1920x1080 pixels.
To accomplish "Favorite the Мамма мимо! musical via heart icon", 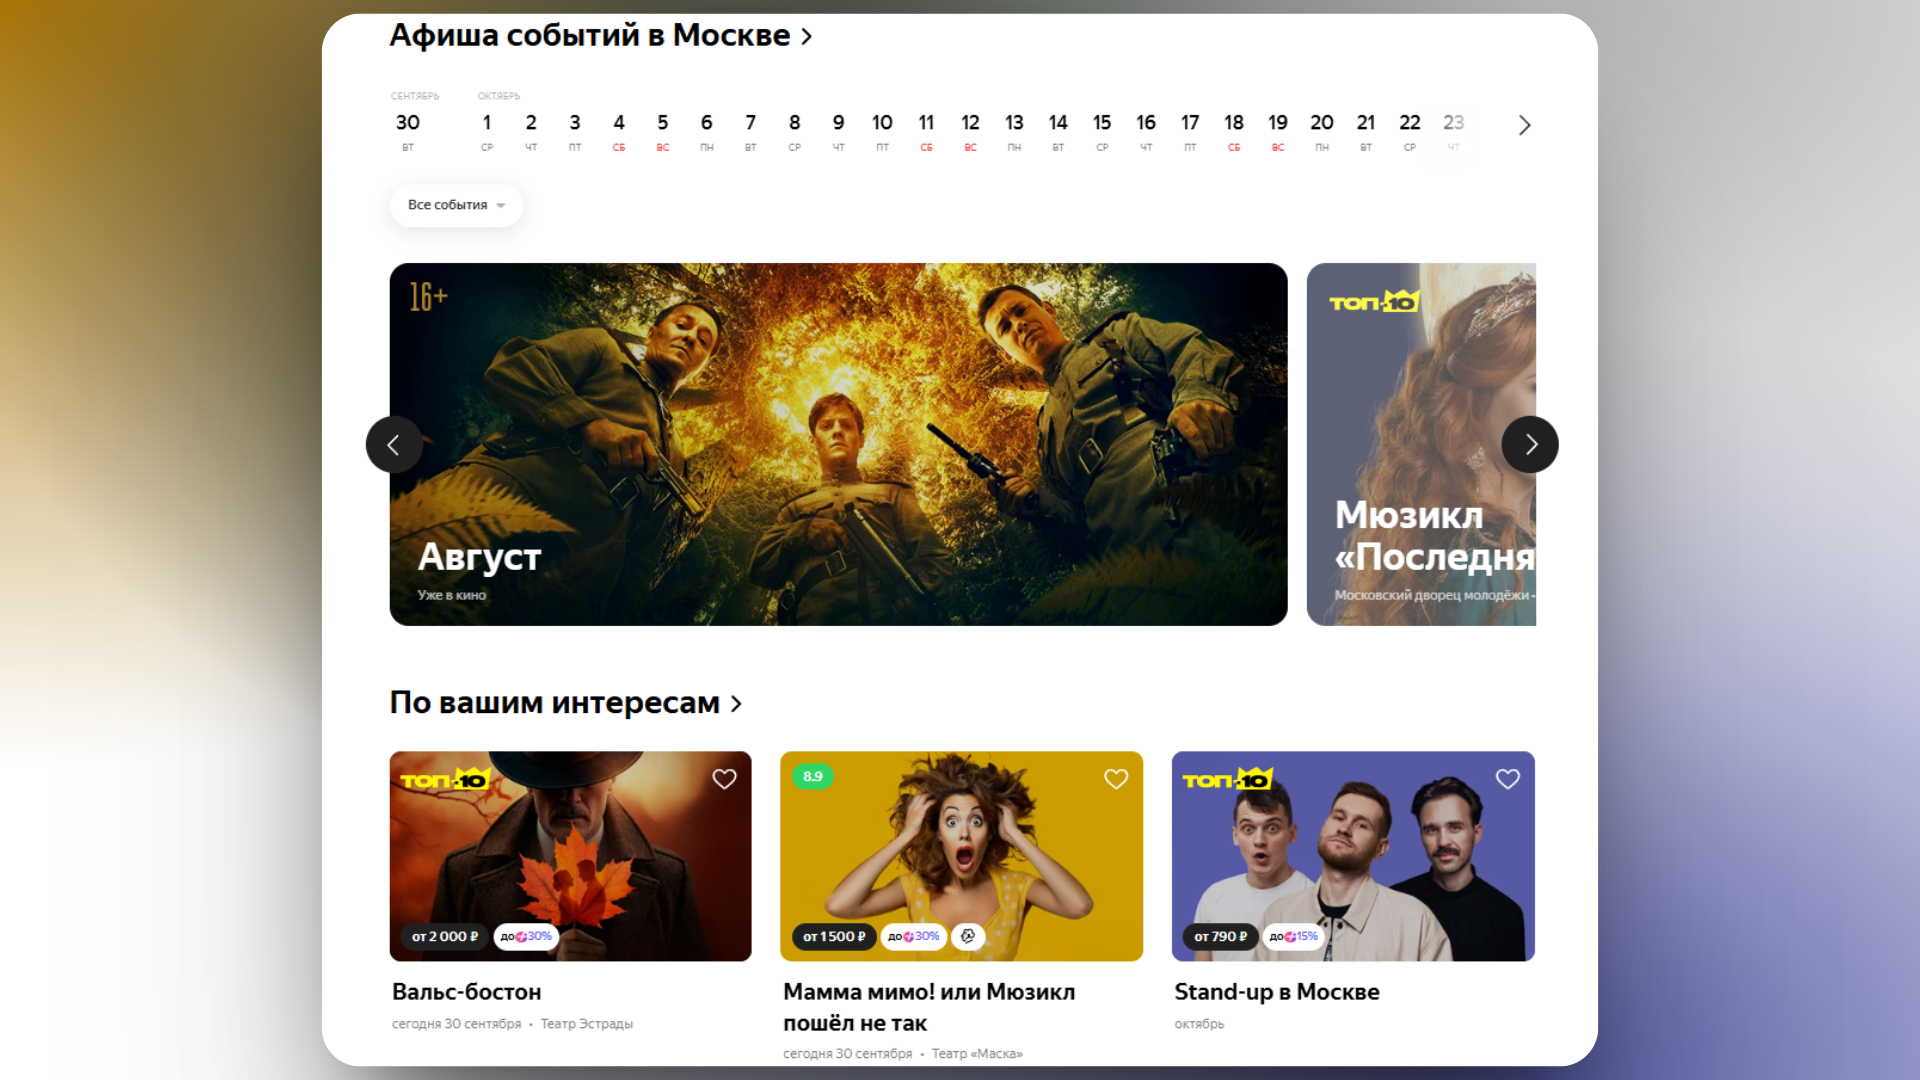I will pyautogui.click(x=1116, y=778).
